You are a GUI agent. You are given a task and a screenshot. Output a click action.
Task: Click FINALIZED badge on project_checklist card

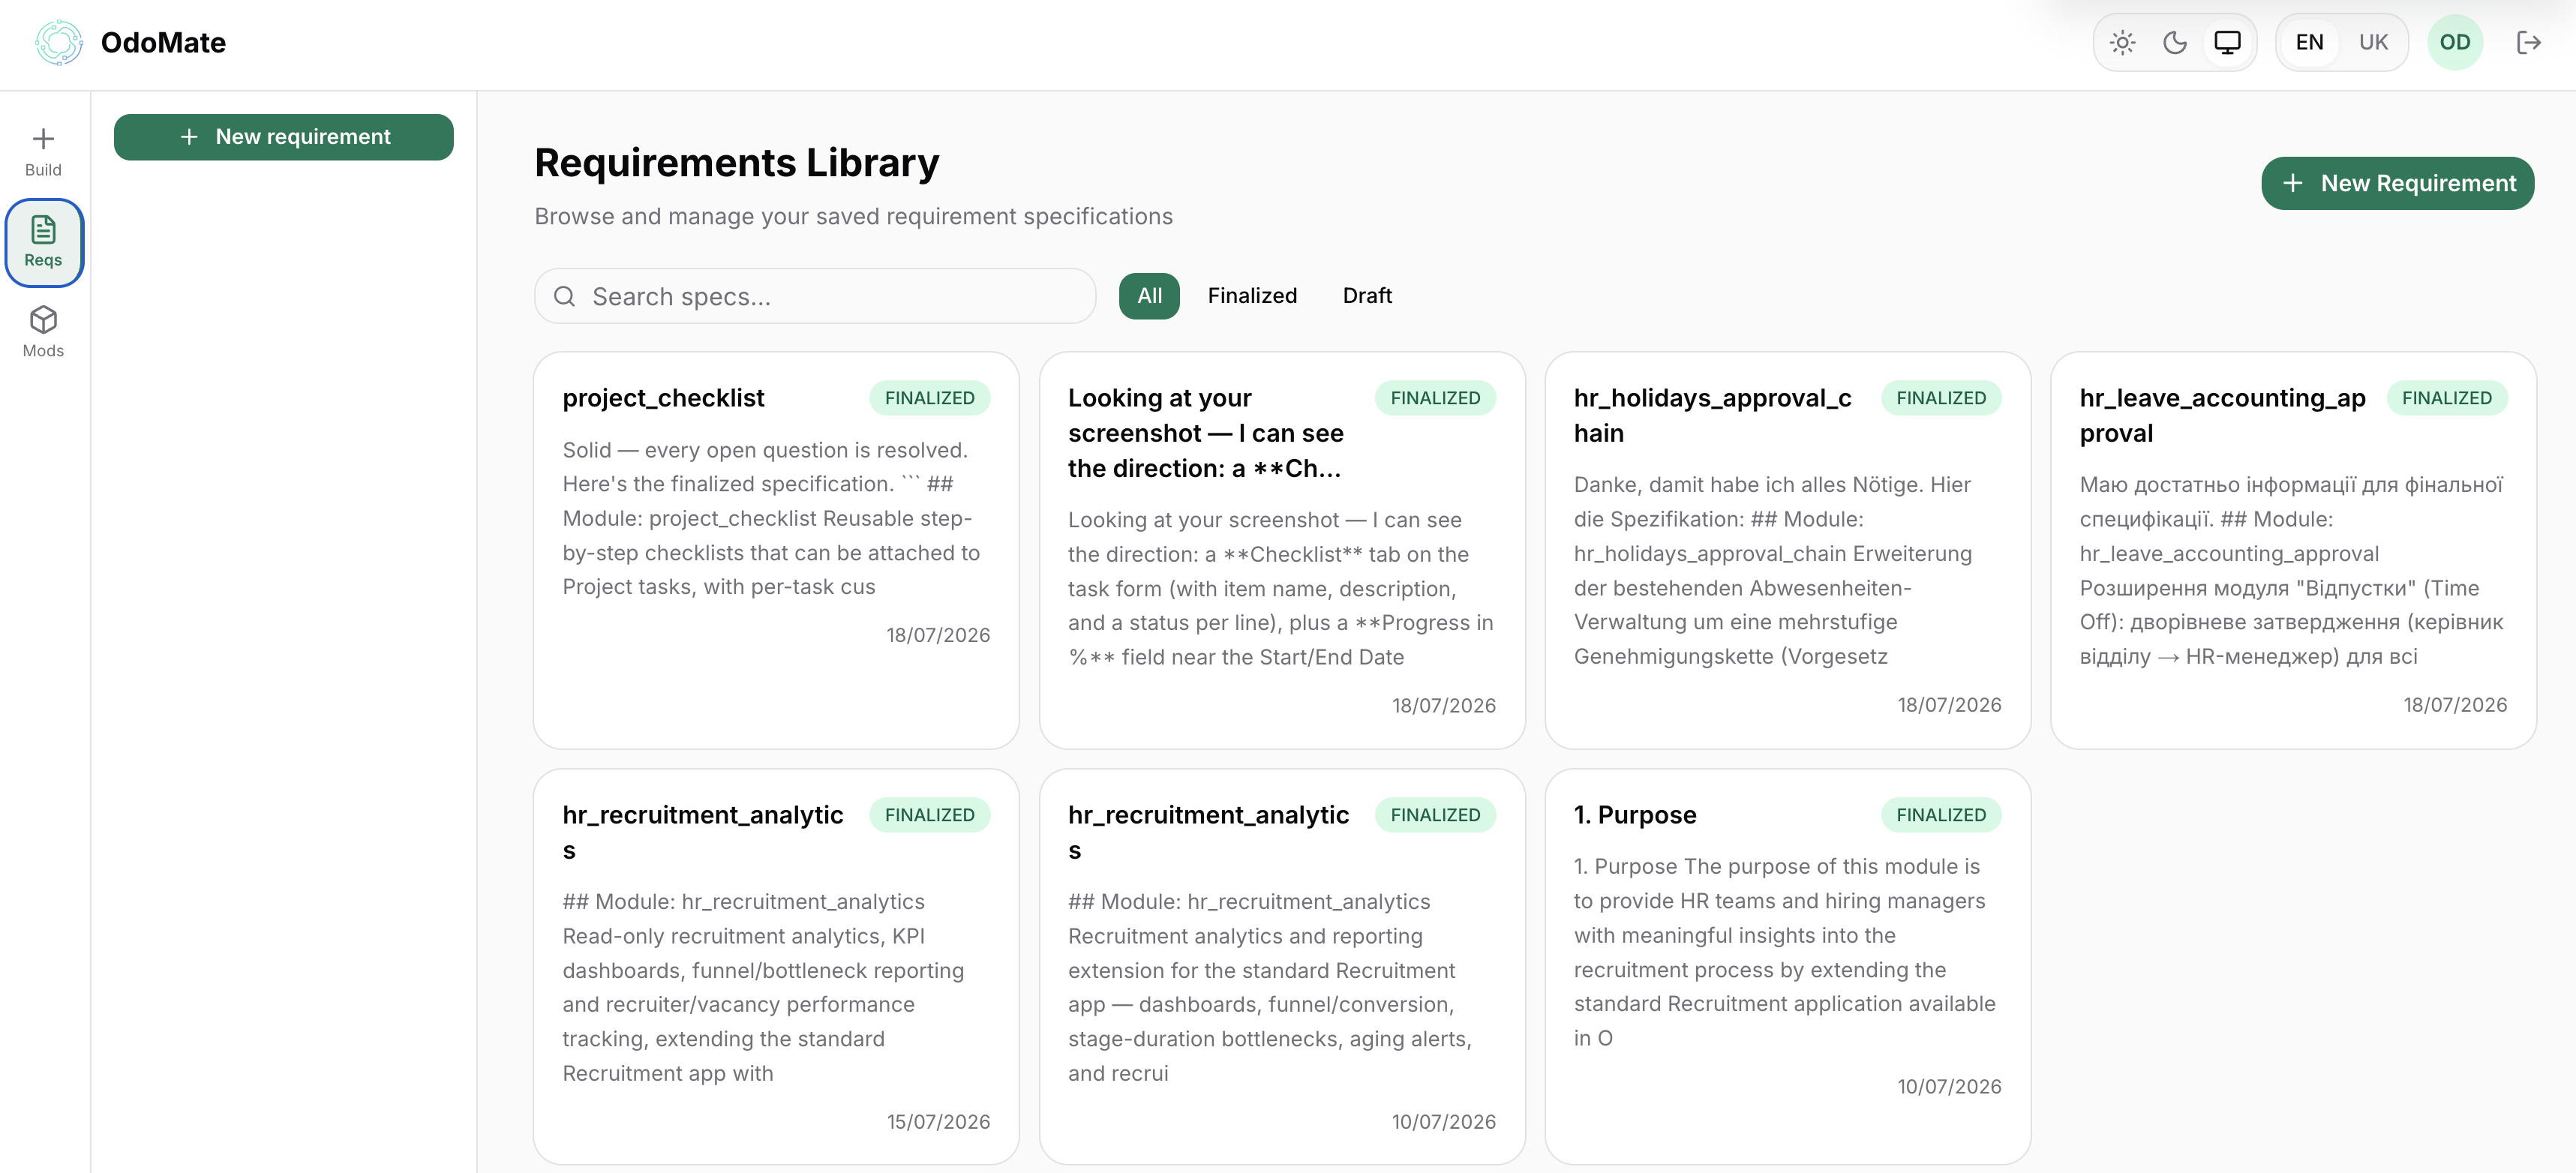[x=929, y=398]
